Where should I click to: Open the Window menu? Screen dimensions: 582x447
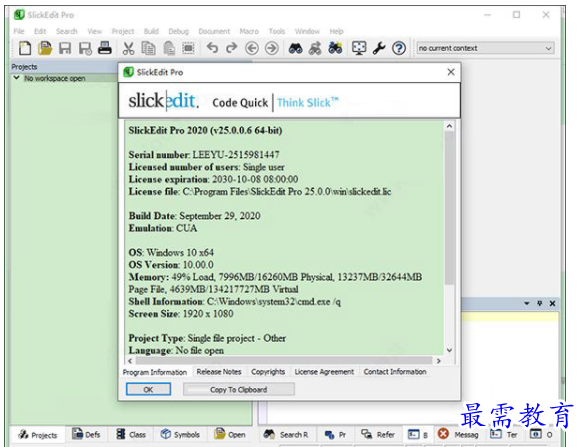pos(307,31)
